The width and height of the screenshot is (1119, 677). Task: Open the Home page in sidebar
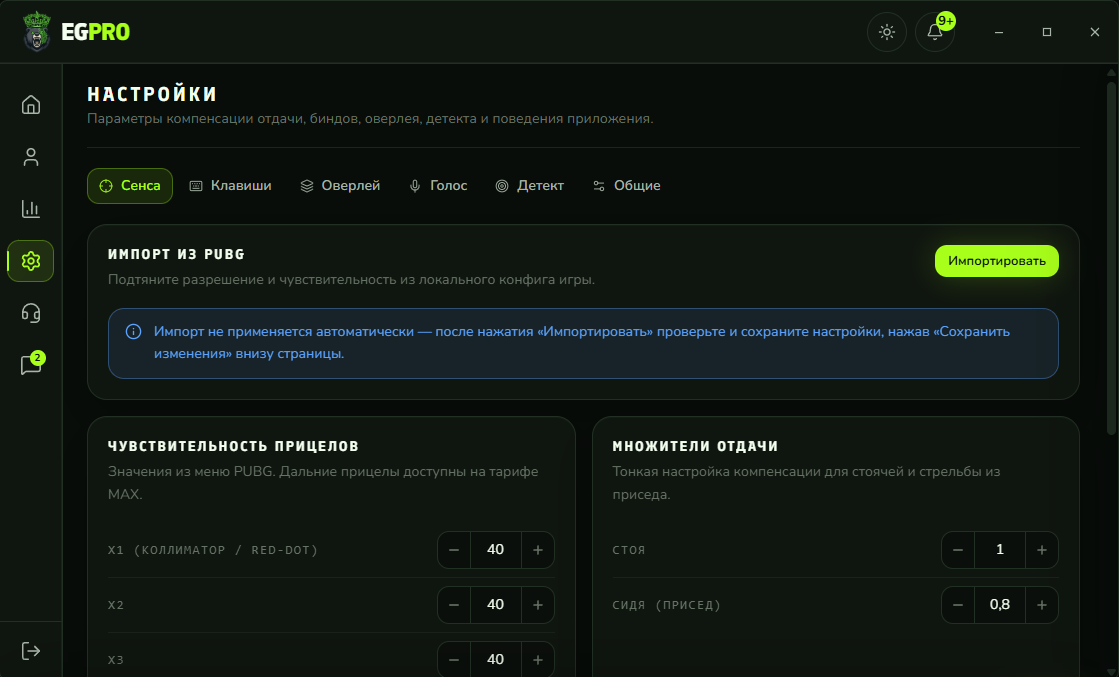tap(31, 105)
